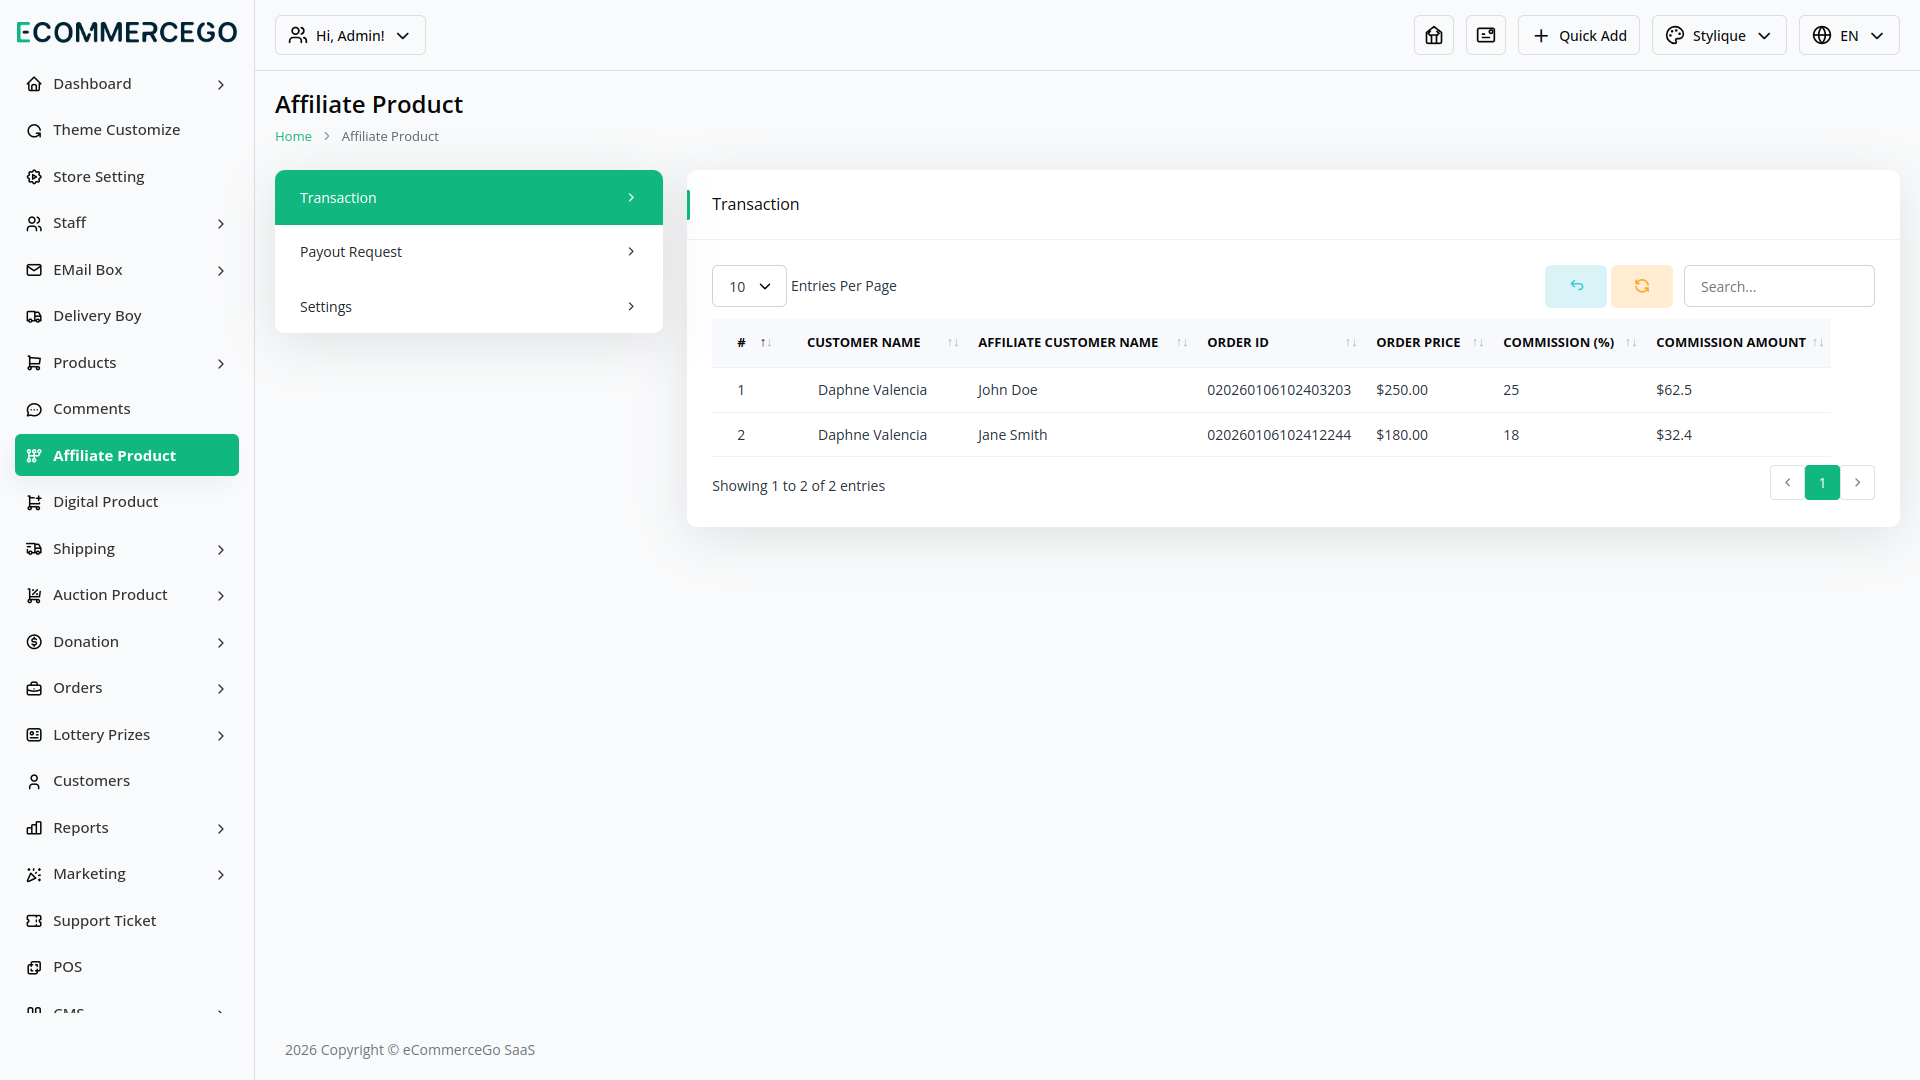This screenshot has width=1920, height=1080.
Task: Open the Hi, Admin! user dropdown
Action: pos(350,35)
